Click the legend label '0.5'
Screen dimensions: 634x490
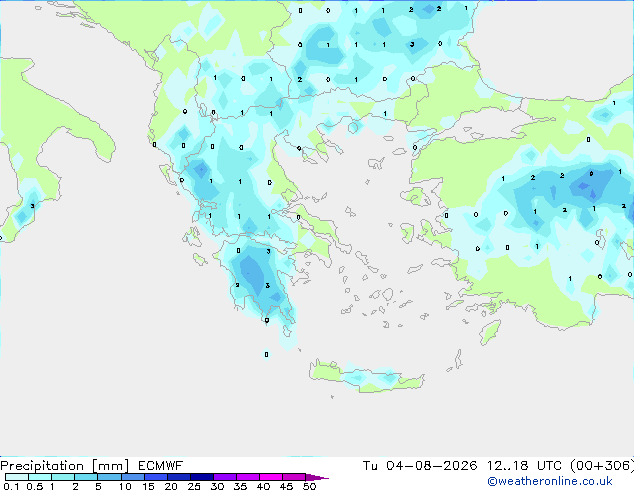click(x=34, y=486)
